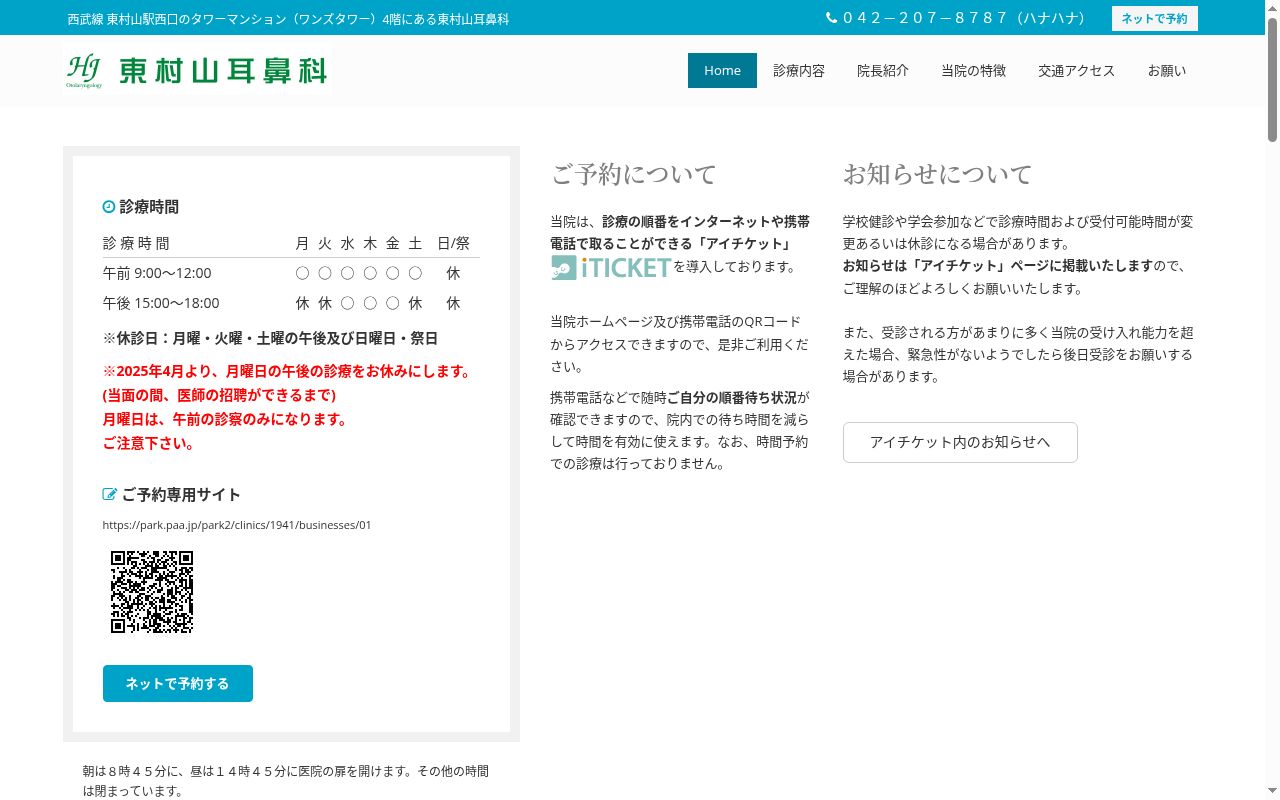Open the お願い menu item
The image size is (1280, 800).
pyautogui.click(x=1167, y=70)
